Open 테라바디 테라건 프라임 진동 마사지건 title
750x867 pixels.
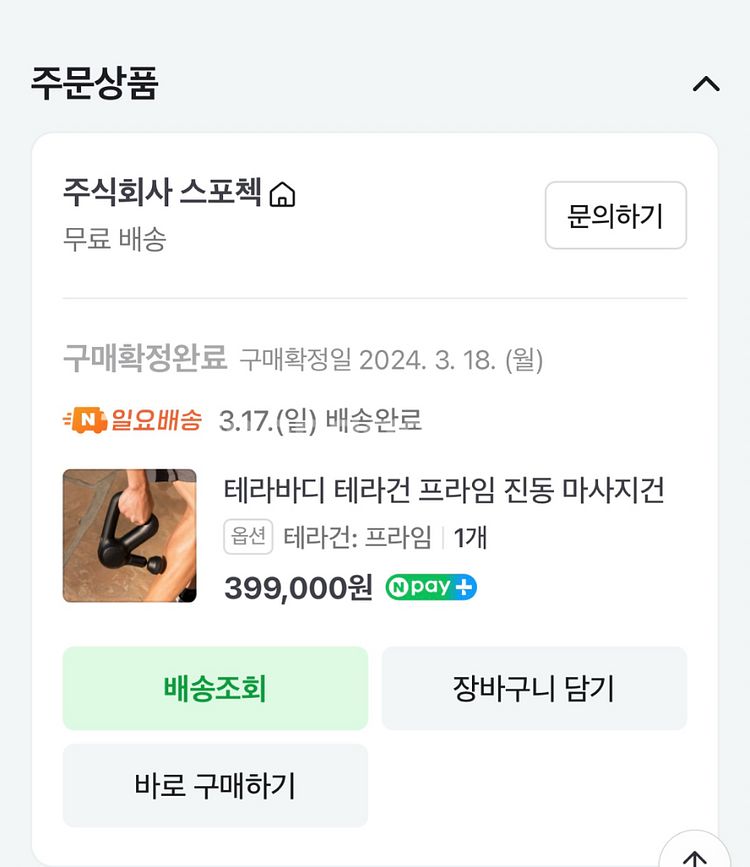click(x=444, y=491)
